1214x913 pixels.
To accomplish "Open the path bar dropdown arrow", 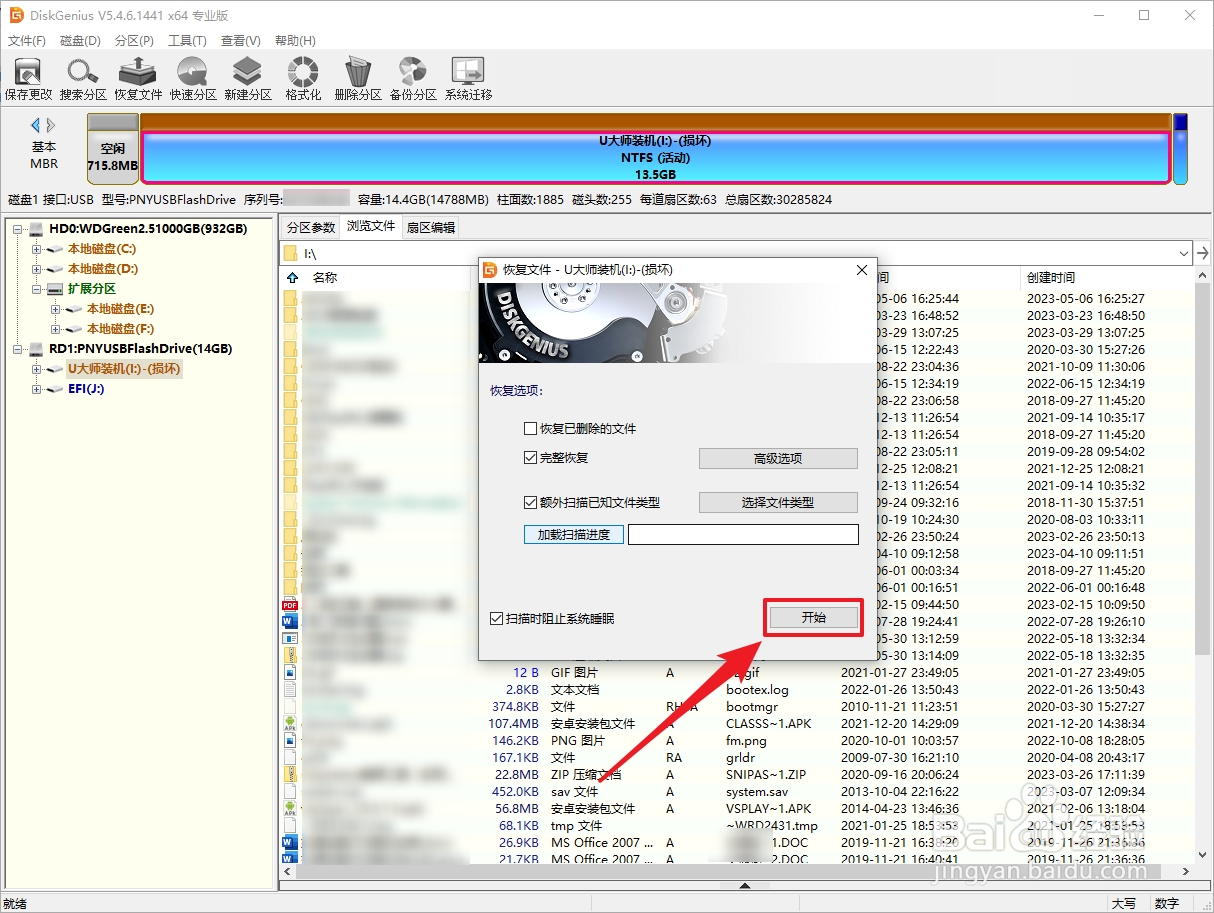I will [x=1184, y=253].
